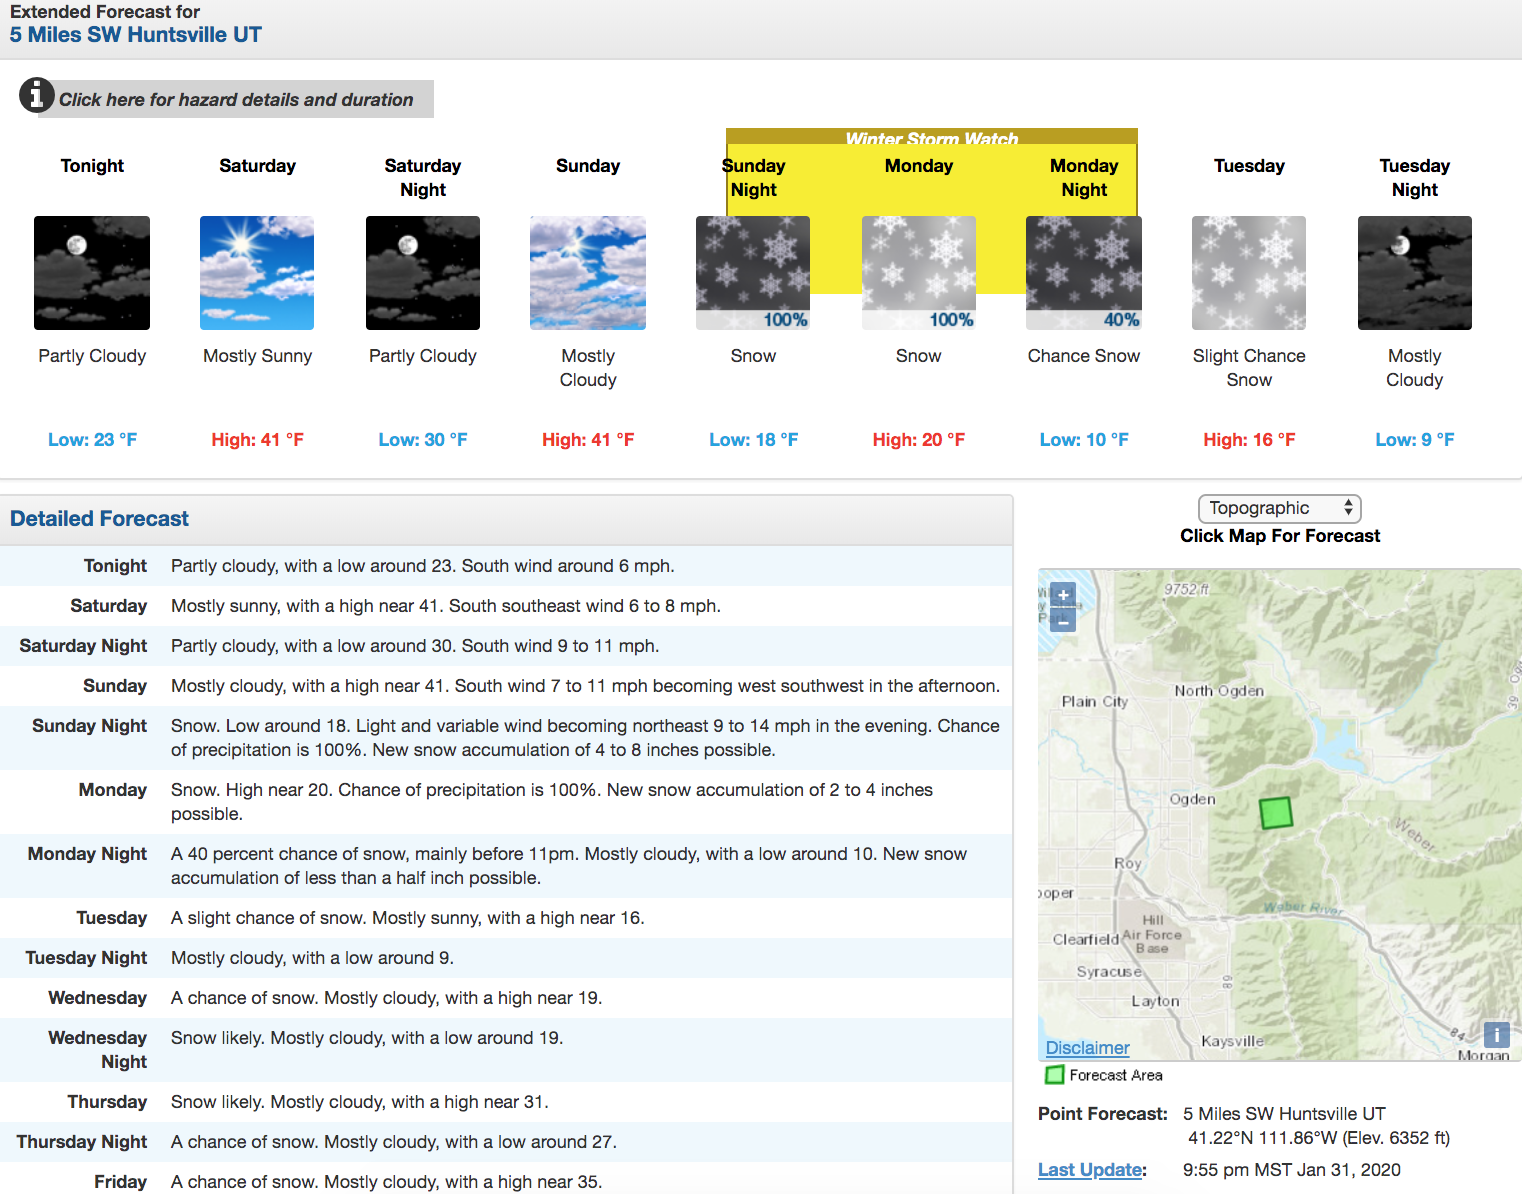Click Monday snow 100% icon

tap(919, 273)
